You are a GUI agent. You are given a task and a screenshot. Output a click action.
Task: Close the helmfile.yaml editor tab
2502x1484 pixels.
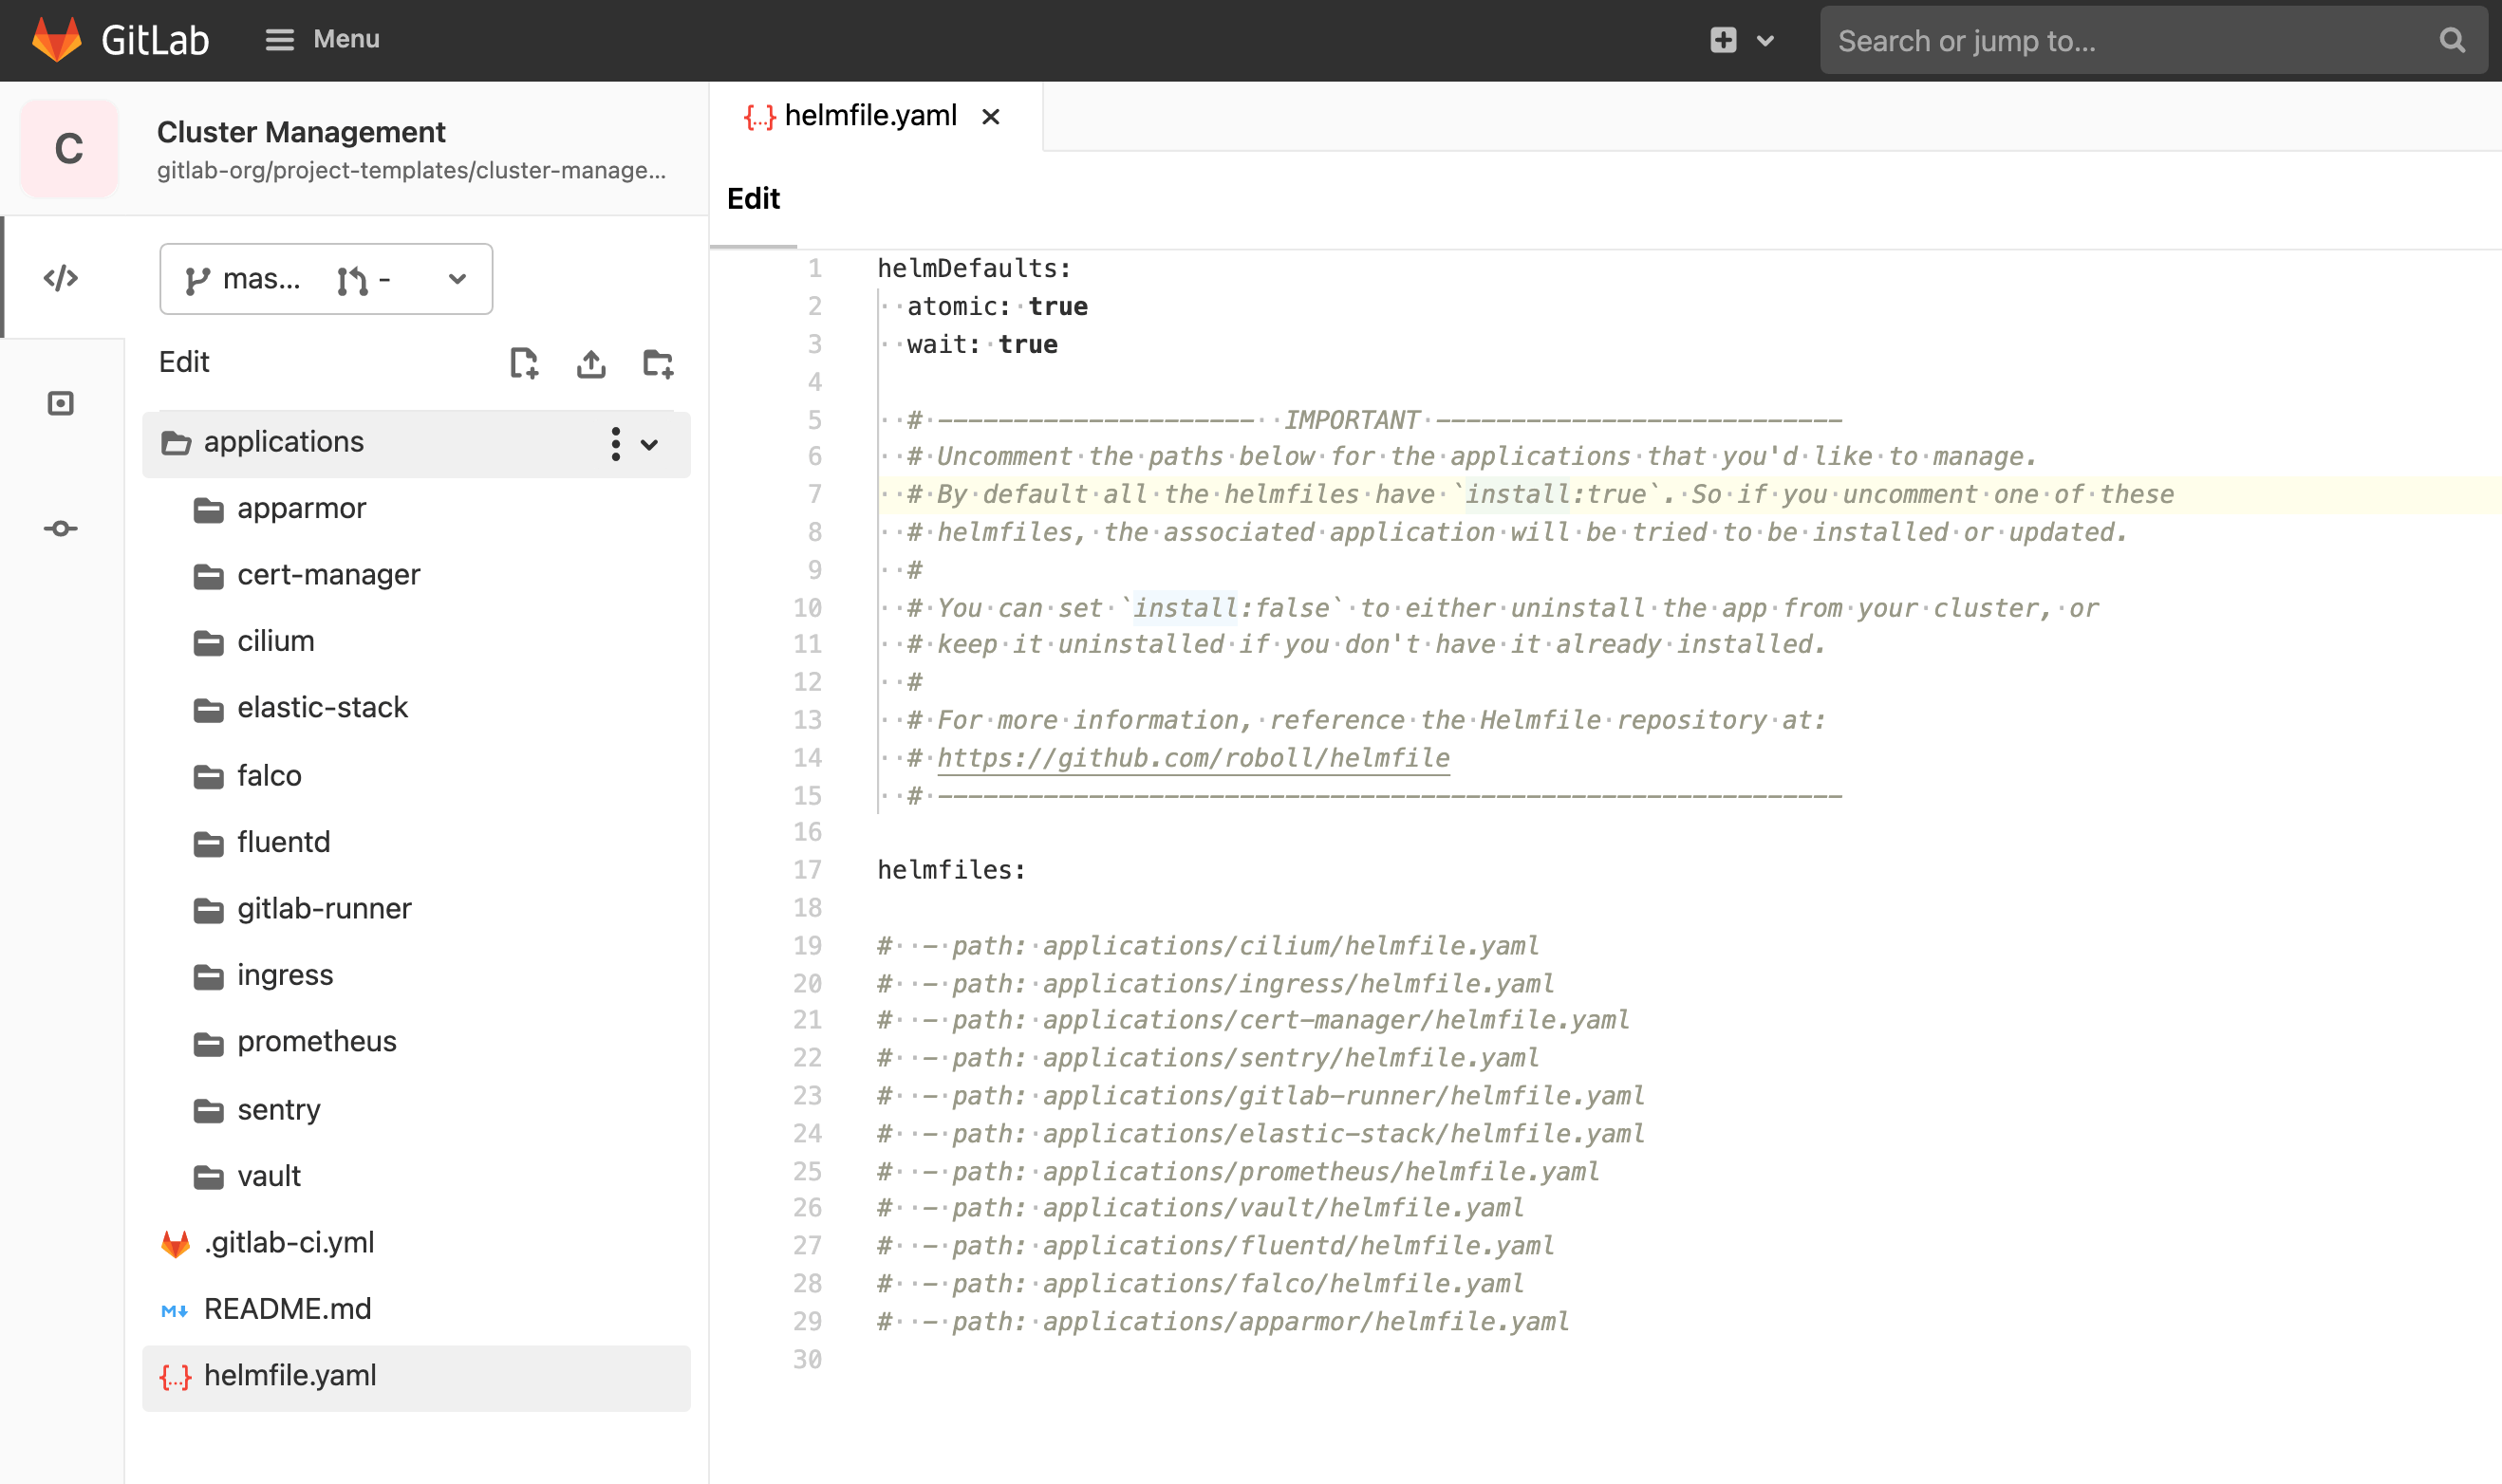[x=990, y=116]
